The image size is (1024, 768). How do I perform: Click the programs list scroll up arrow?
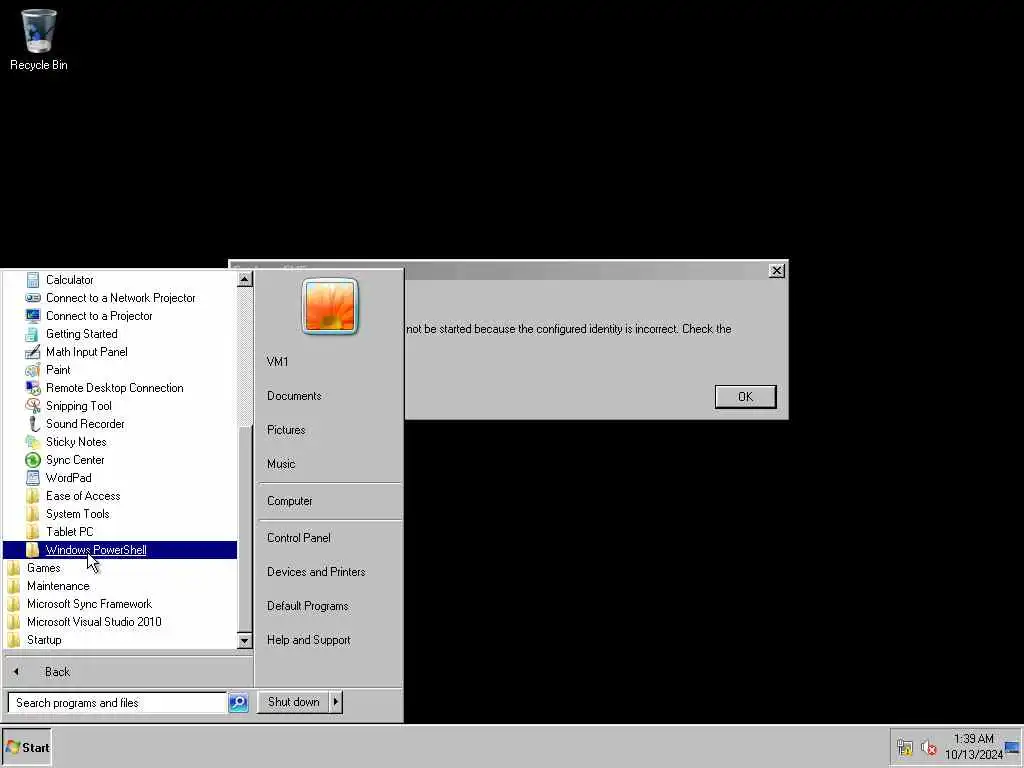244,280
